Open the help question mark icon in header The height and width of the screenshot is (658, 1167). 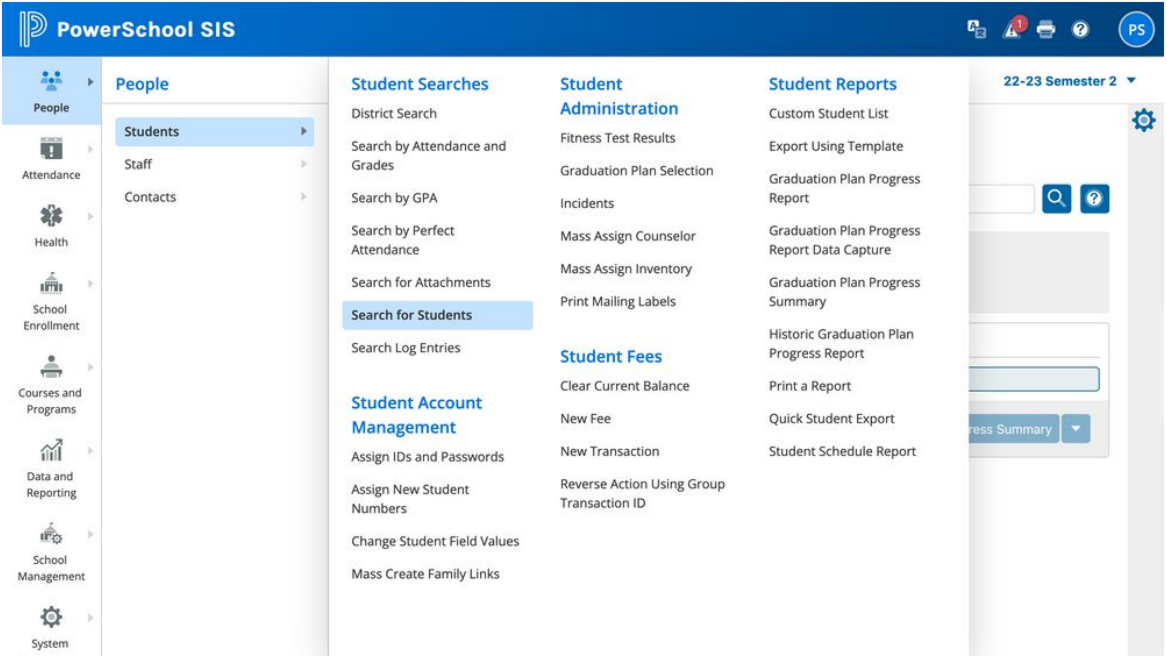(x=1080, y=30)
